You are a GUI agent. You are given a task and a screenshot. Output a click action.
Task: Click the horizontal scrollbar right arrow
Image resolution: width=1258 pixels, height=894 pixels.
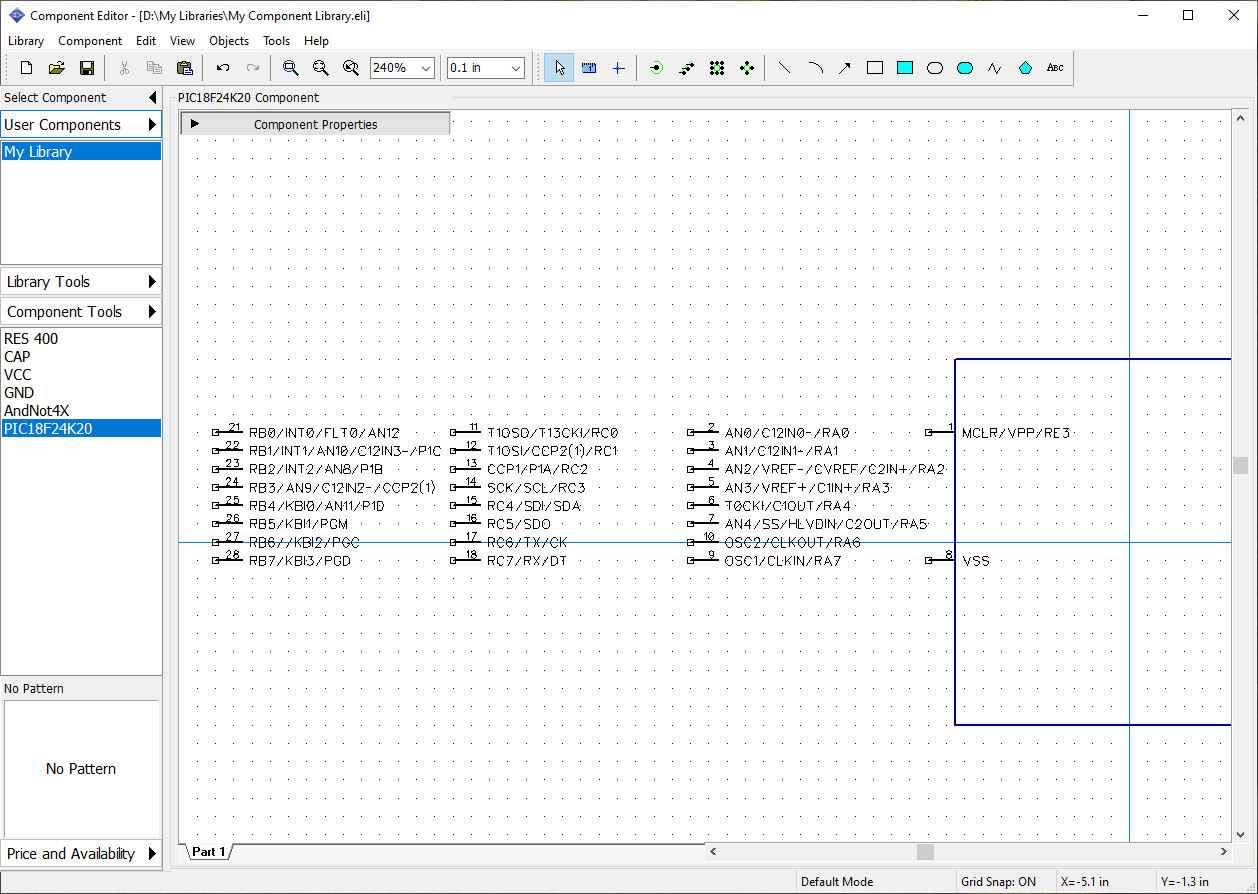[x=1224, y=852]
